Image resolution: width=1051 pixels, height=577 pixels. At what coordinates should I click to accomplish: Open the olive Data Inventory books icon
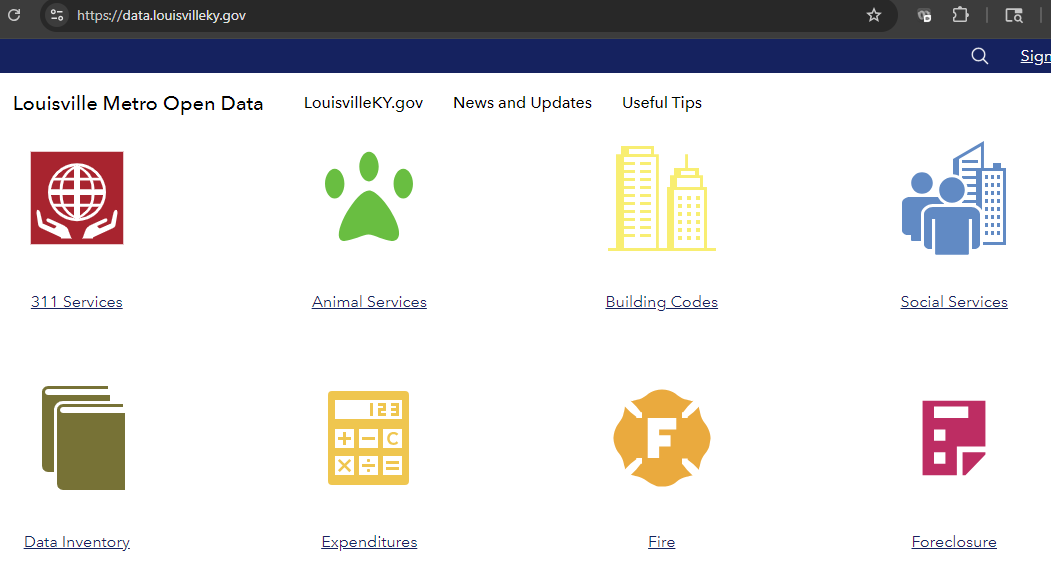click(x=83, y=438)
